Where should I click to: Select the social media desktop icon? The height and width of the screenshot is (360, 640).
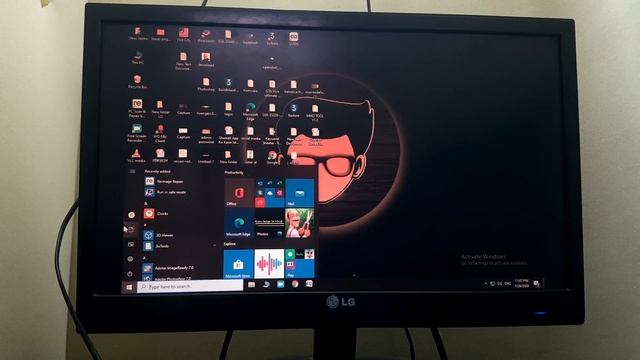(250, 134)
